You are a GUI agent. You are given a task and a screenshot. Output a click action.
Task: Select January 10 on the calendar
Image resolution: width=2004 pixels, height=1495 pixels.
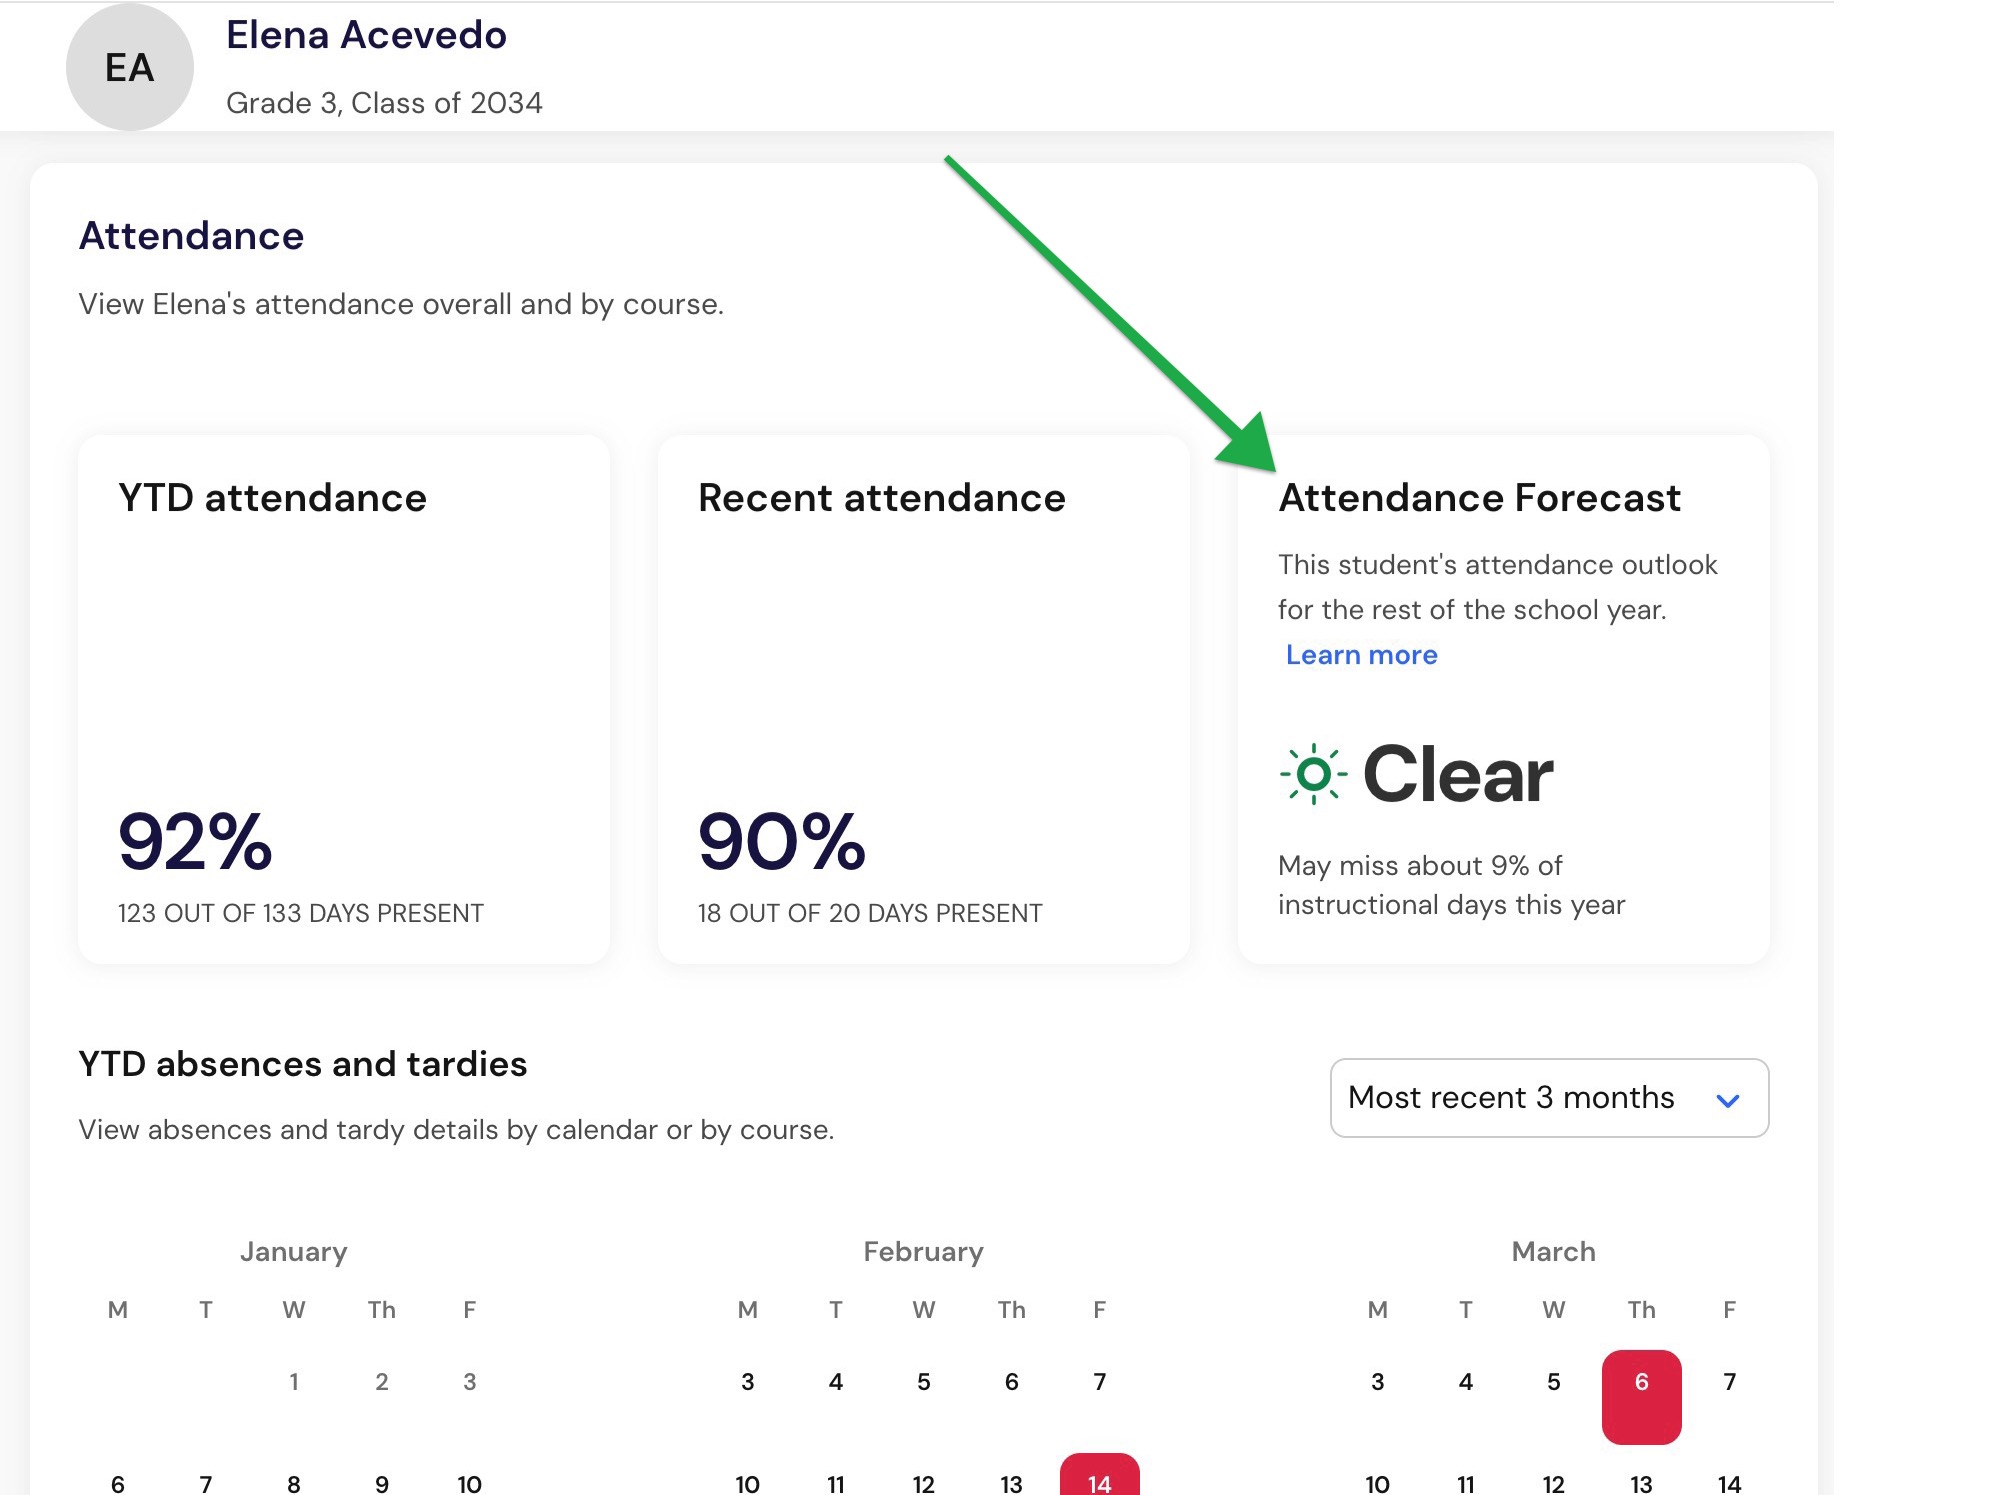[469, 1483]
